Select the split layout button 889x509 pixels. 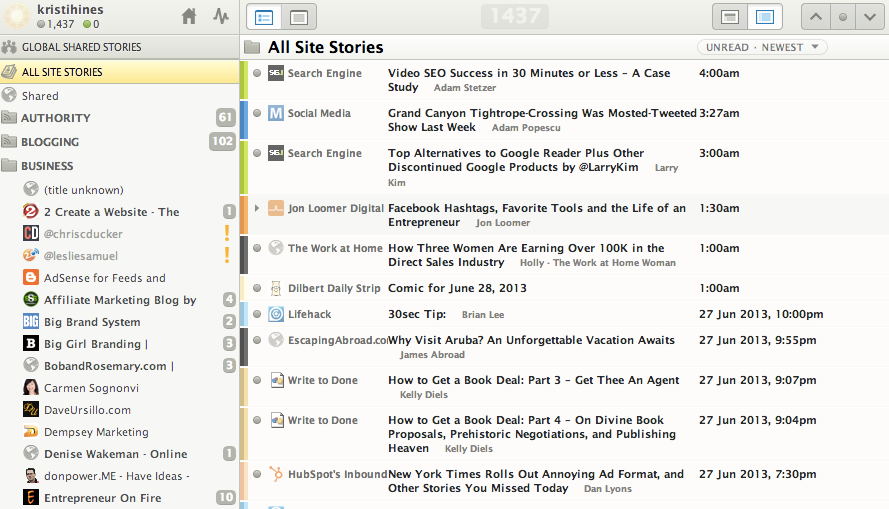tap(765, 17)
